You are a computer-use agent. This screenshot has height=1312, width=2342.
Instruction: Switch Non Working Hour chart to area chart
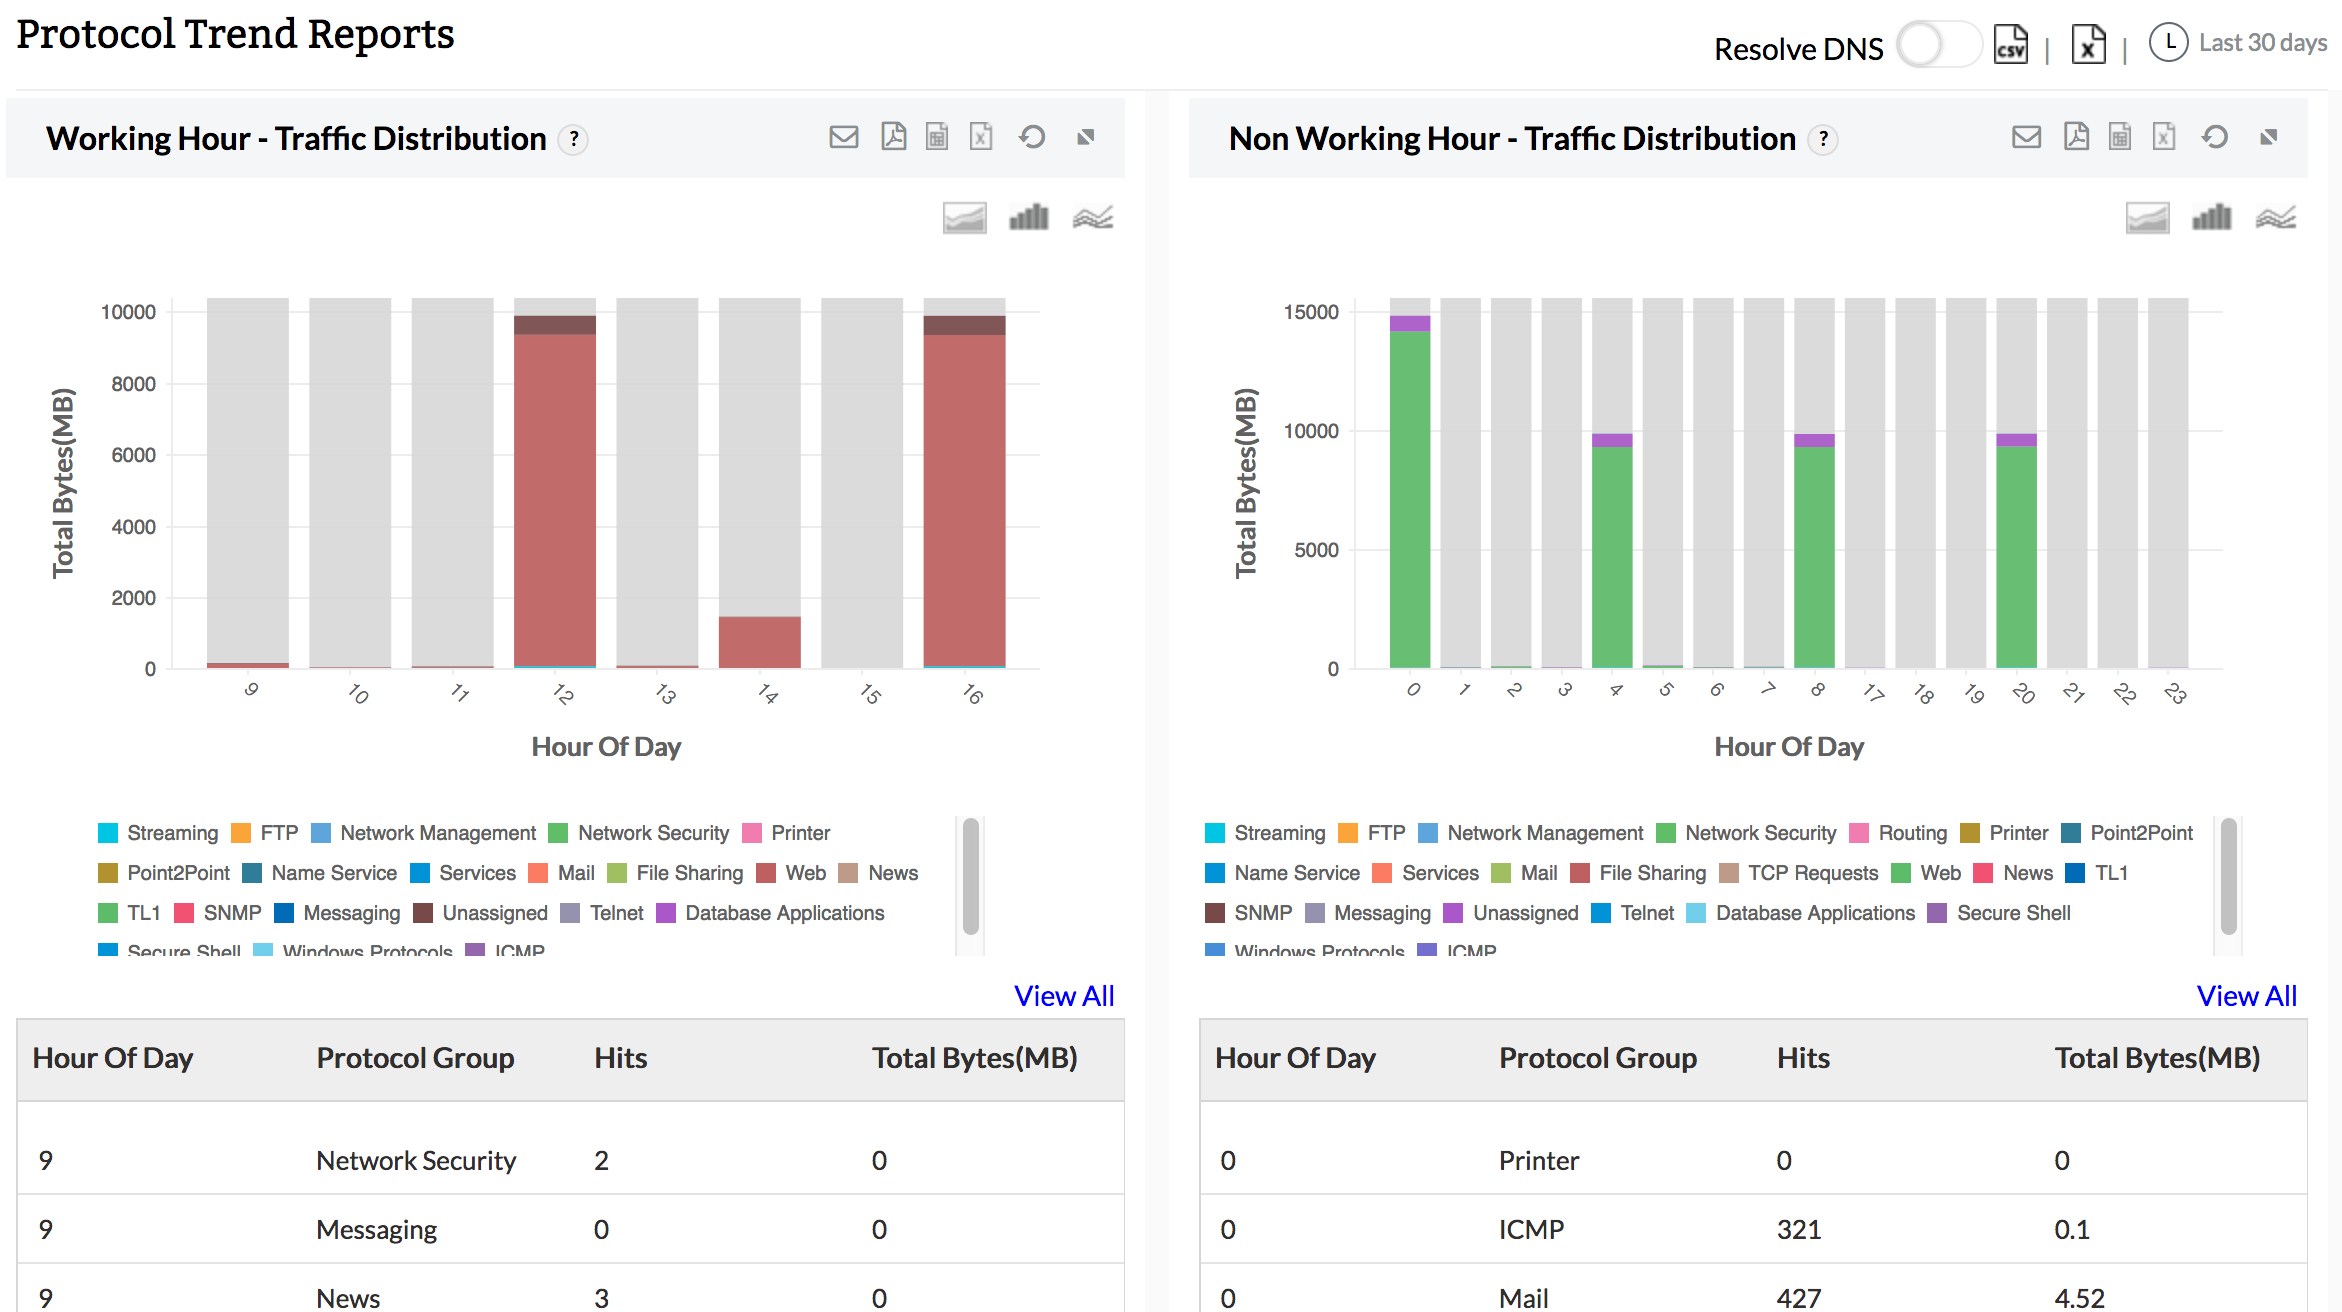(2147, 217)
